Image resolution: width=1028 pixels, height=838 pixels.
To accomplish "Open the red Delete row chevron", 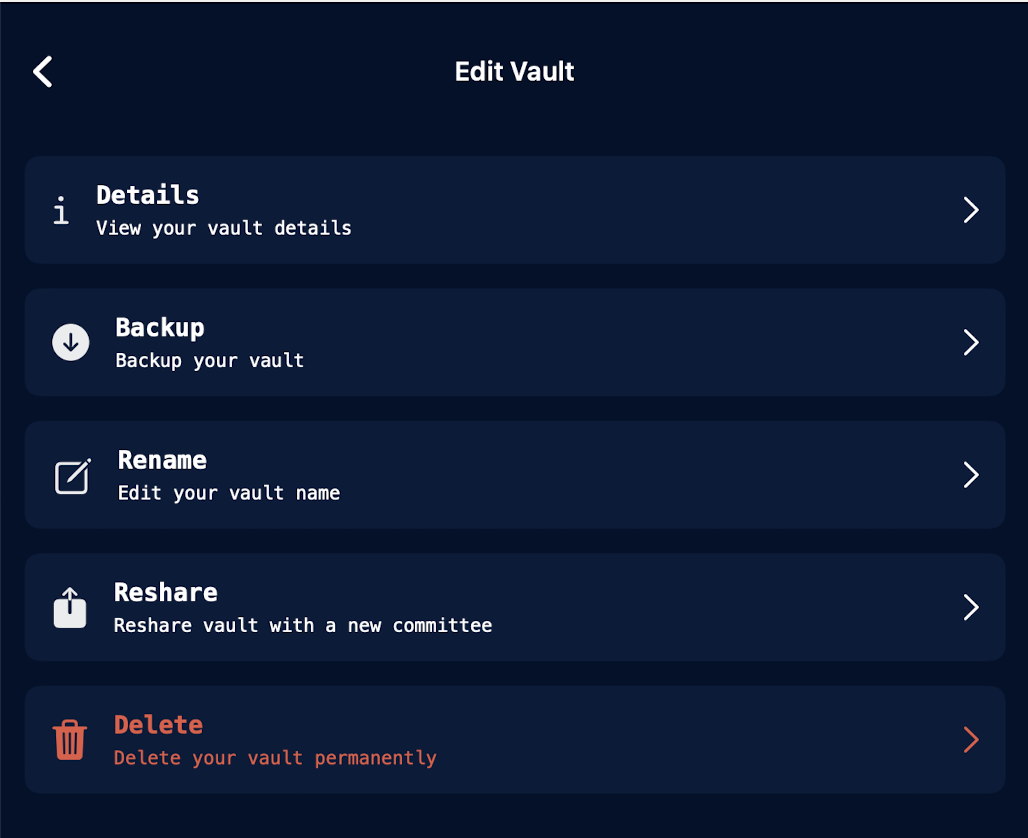I will click(x=970, y=740).
